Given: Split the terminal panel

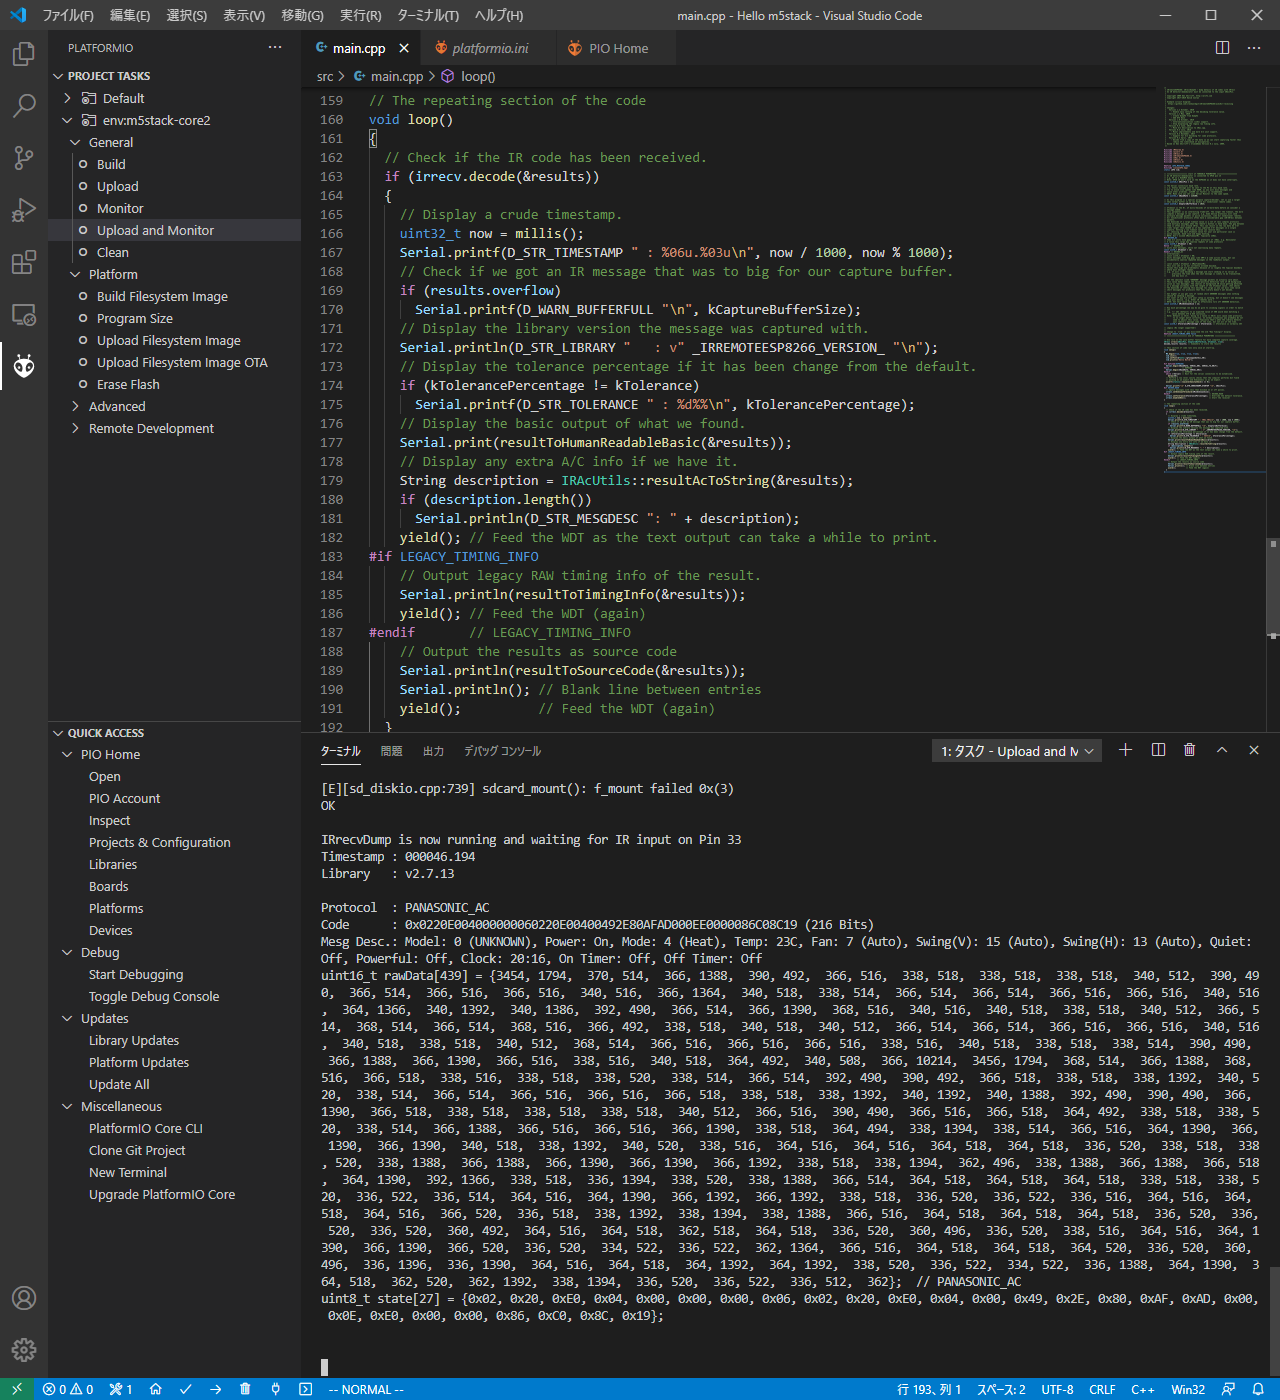Looking at the screenshot, I should 1158,750.
